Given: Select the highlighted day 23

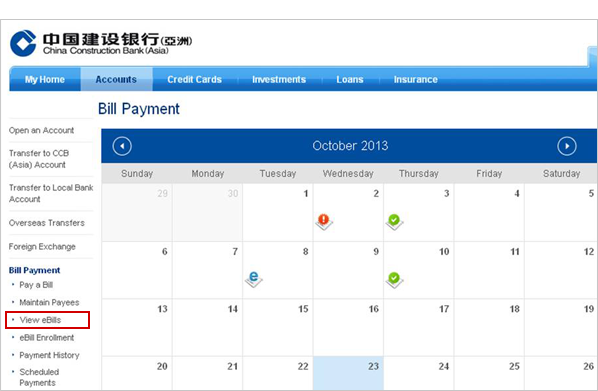Looking at the screenshot, I should click(348, 373).
